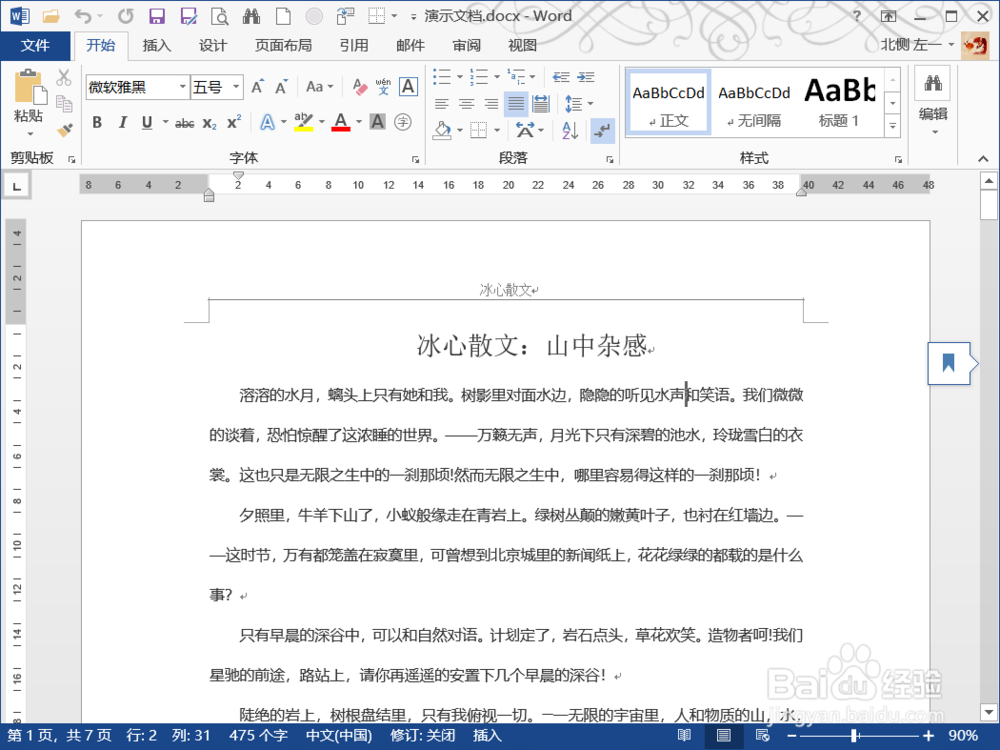Click the 90% zoom level
Image resolution: width=1000 pixels, height=750 pixels.
point(962,735)
